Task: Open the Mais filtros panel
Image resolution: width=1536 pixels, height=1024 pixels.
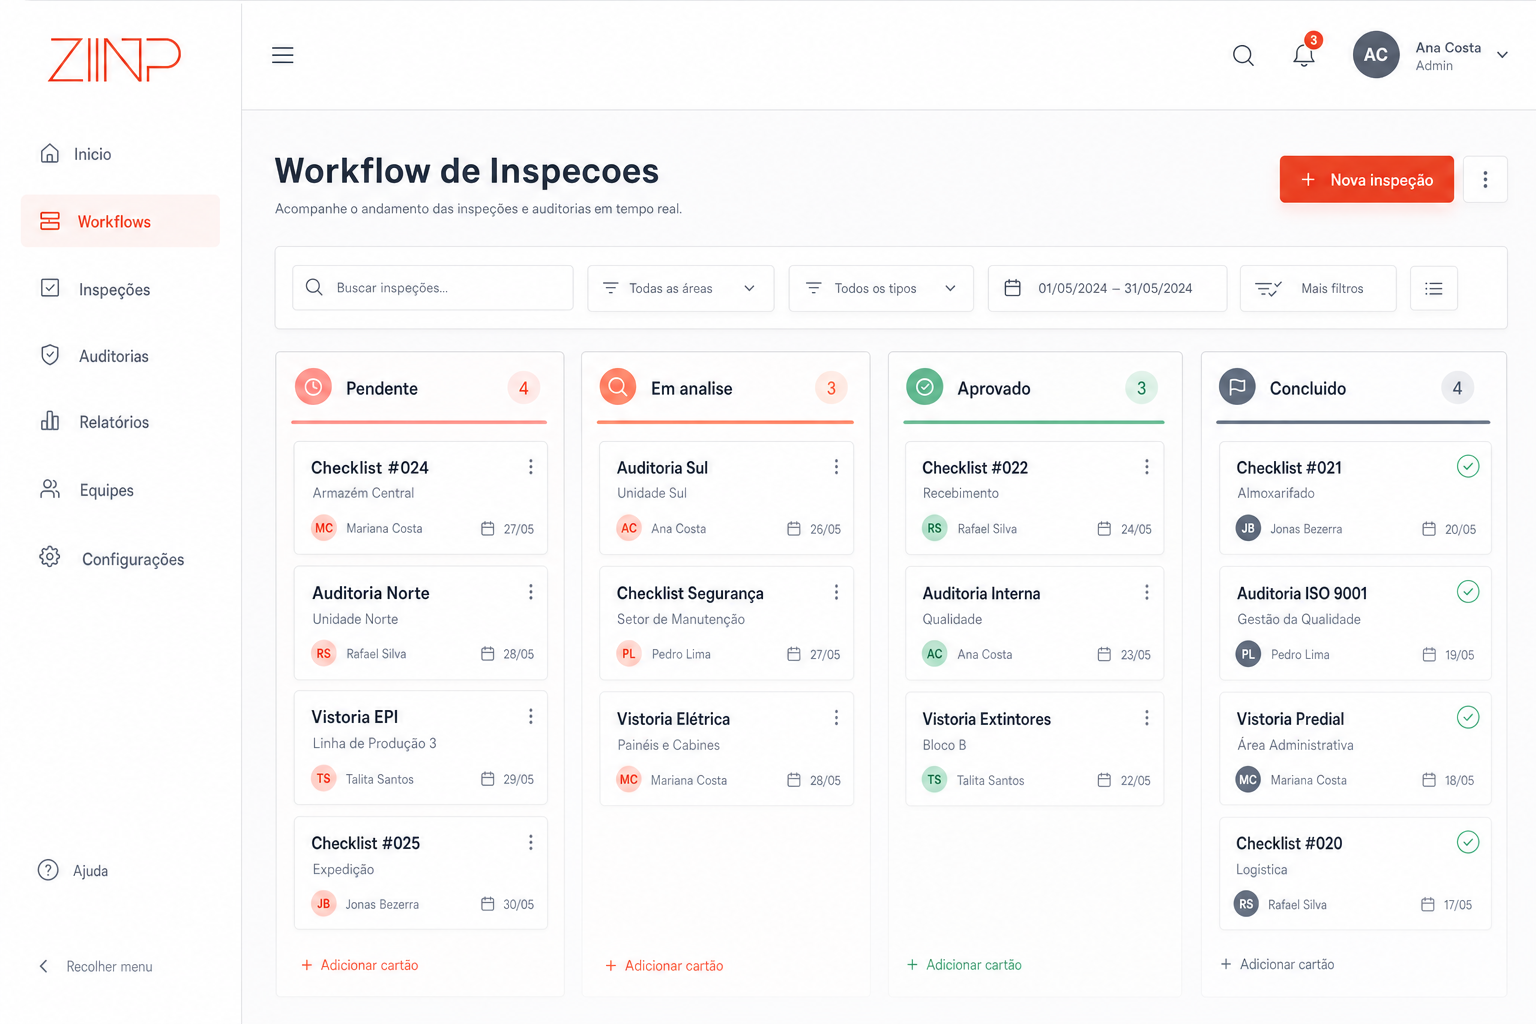Action: pos(1318,288)
